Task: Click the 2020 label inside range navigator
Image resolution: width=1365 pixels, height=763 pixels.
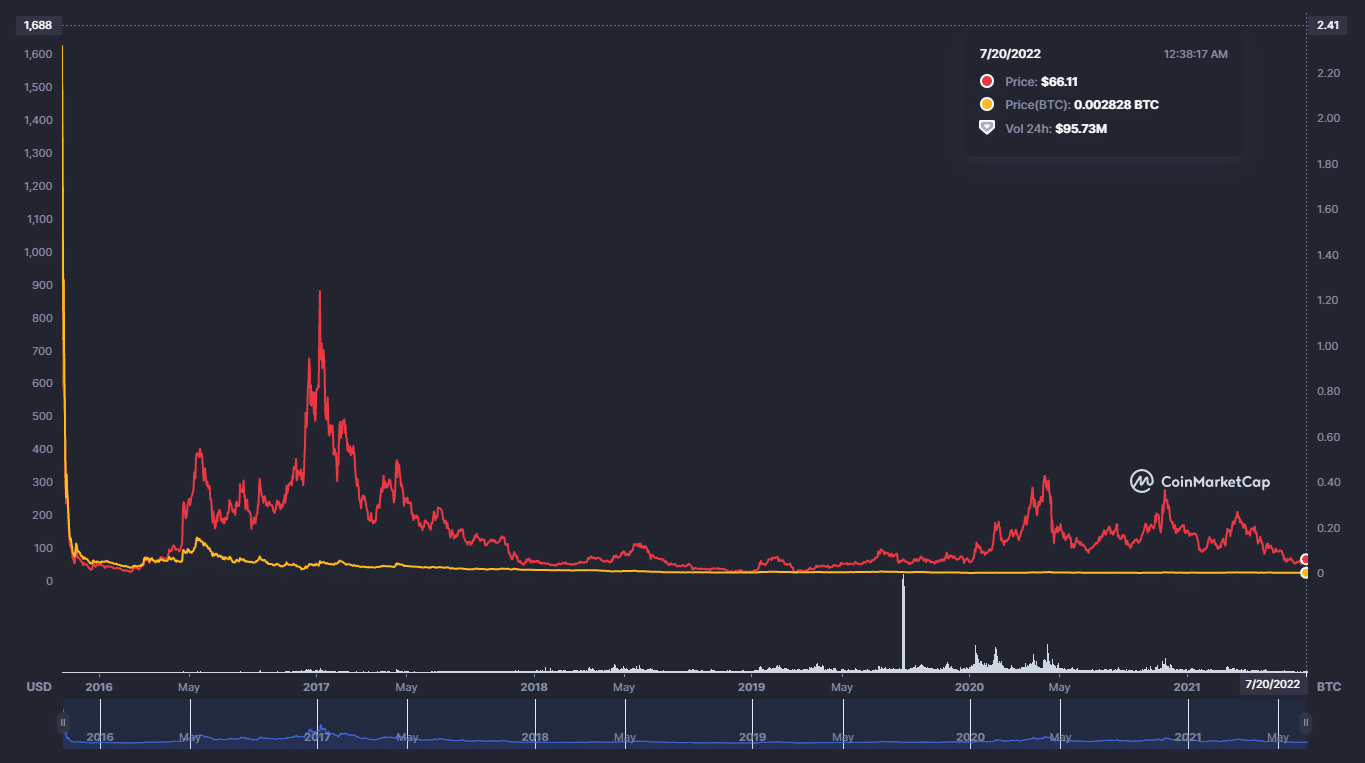Action: (969, 737)
